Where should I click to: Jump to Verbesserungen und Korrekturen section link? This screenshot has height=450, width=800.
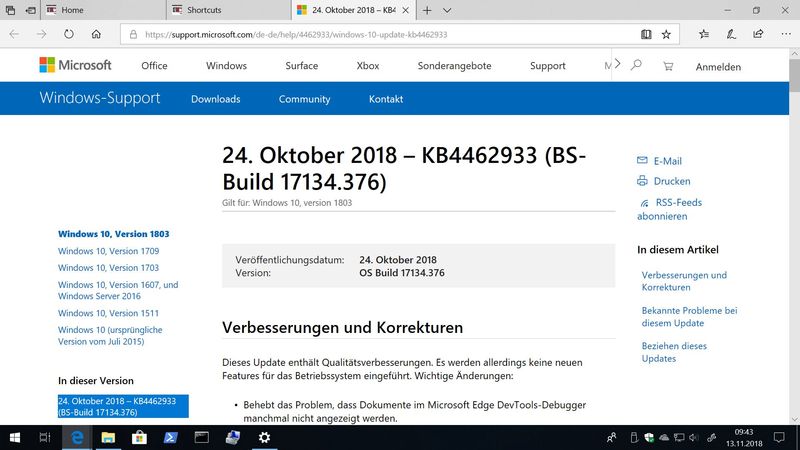684,281
